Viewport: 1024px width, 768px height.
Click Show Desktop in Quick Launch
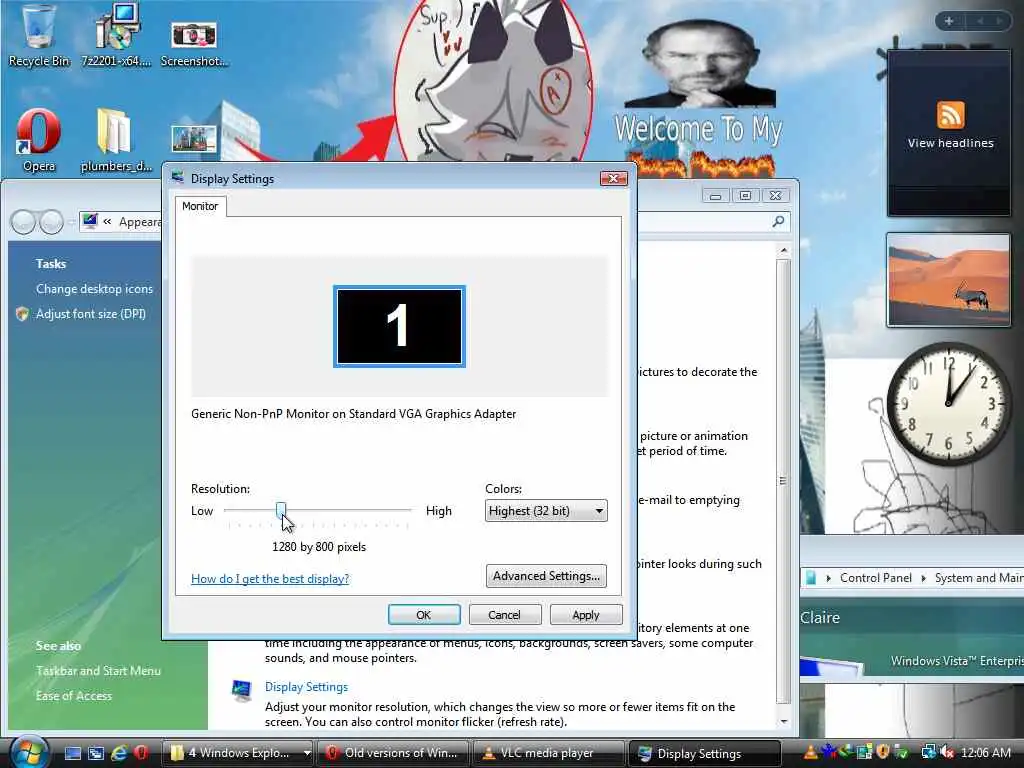coord(72,753)
